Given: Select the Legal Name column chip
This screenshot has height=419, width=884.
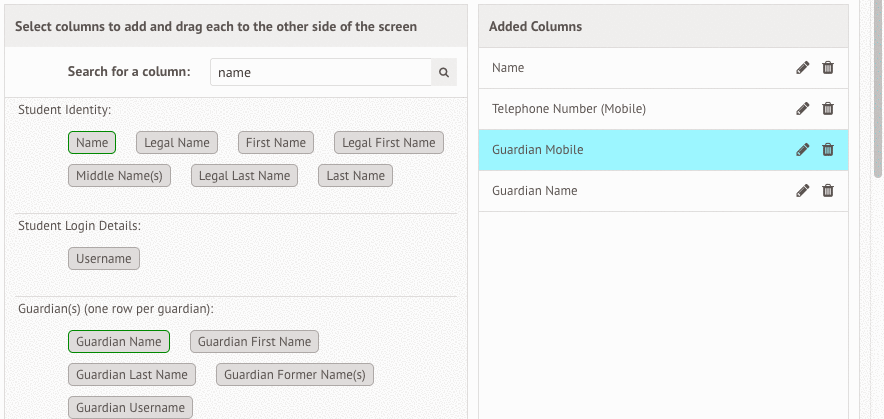Looking at the screenshot, I should (177, 143).
